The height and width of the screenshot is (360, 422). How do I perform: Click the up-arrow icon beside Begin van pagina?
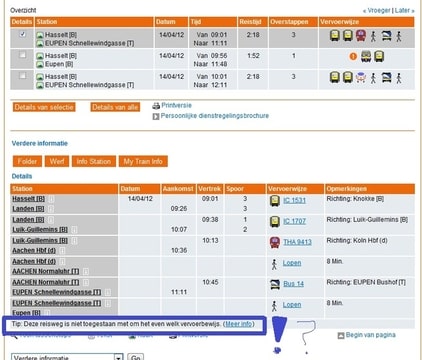(x=341, y=336)
